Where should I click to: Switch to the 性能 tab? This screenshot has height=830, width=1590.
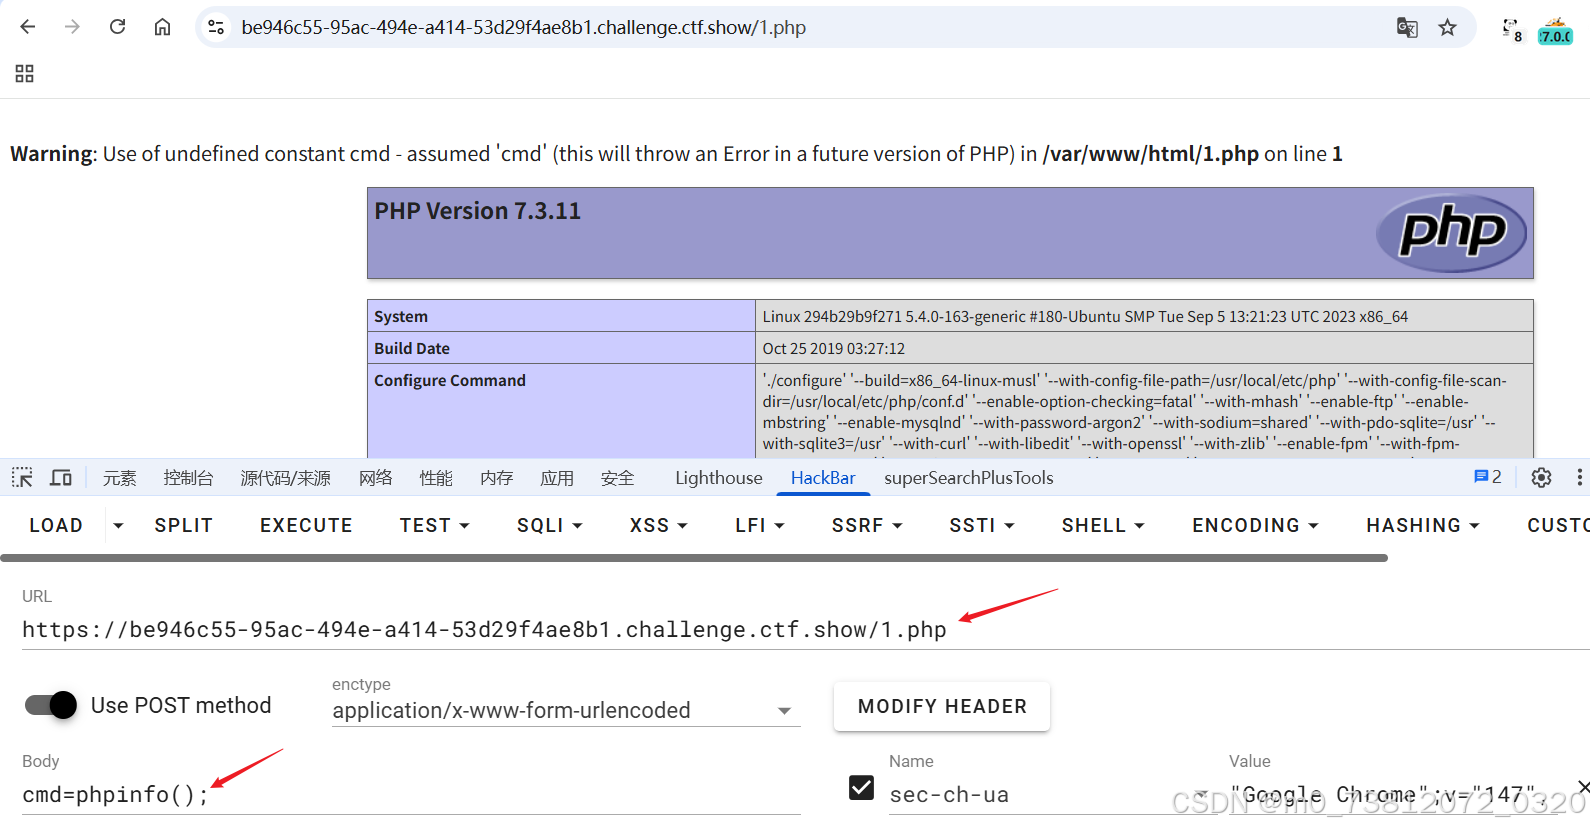436,478
